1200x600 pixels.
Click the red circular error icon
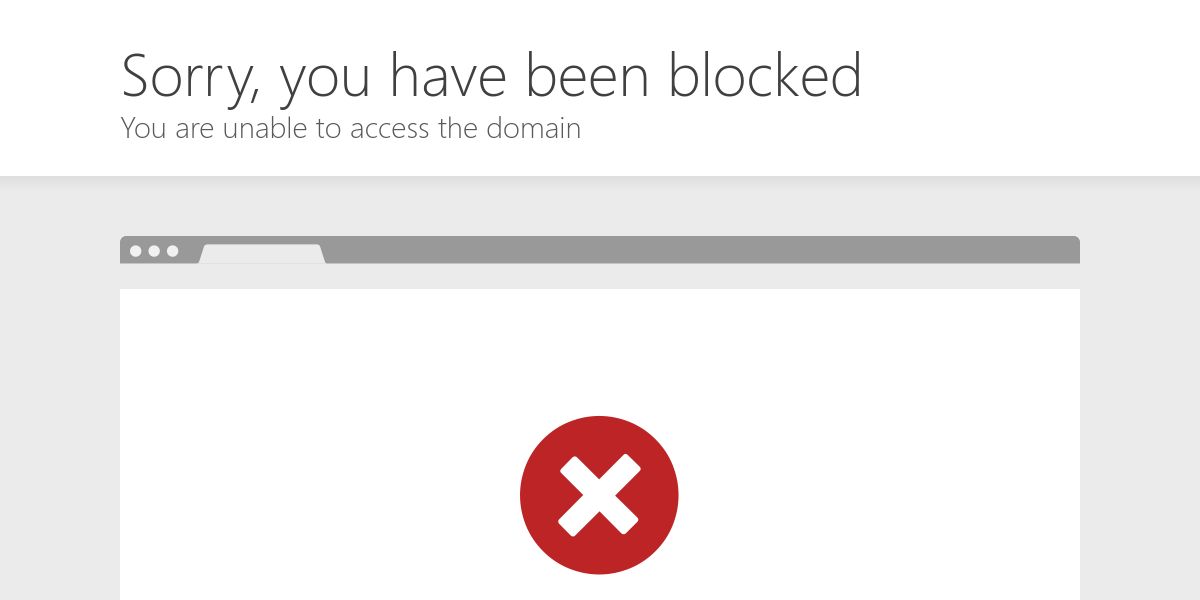(599, 495)
